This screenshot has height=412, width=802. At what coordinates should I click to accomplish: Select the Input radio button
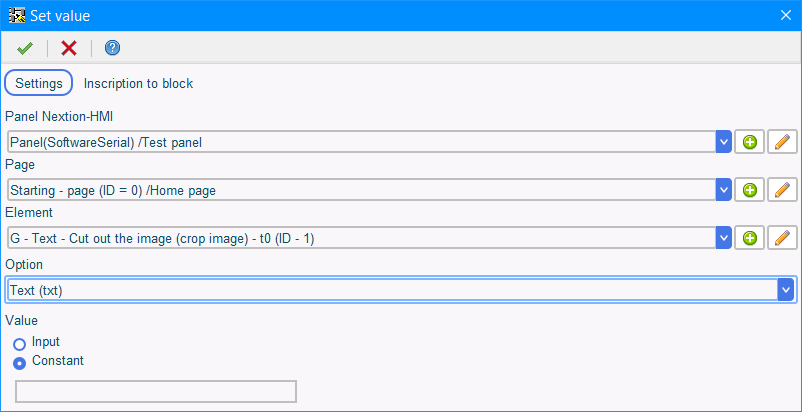[x=19, y=344]
